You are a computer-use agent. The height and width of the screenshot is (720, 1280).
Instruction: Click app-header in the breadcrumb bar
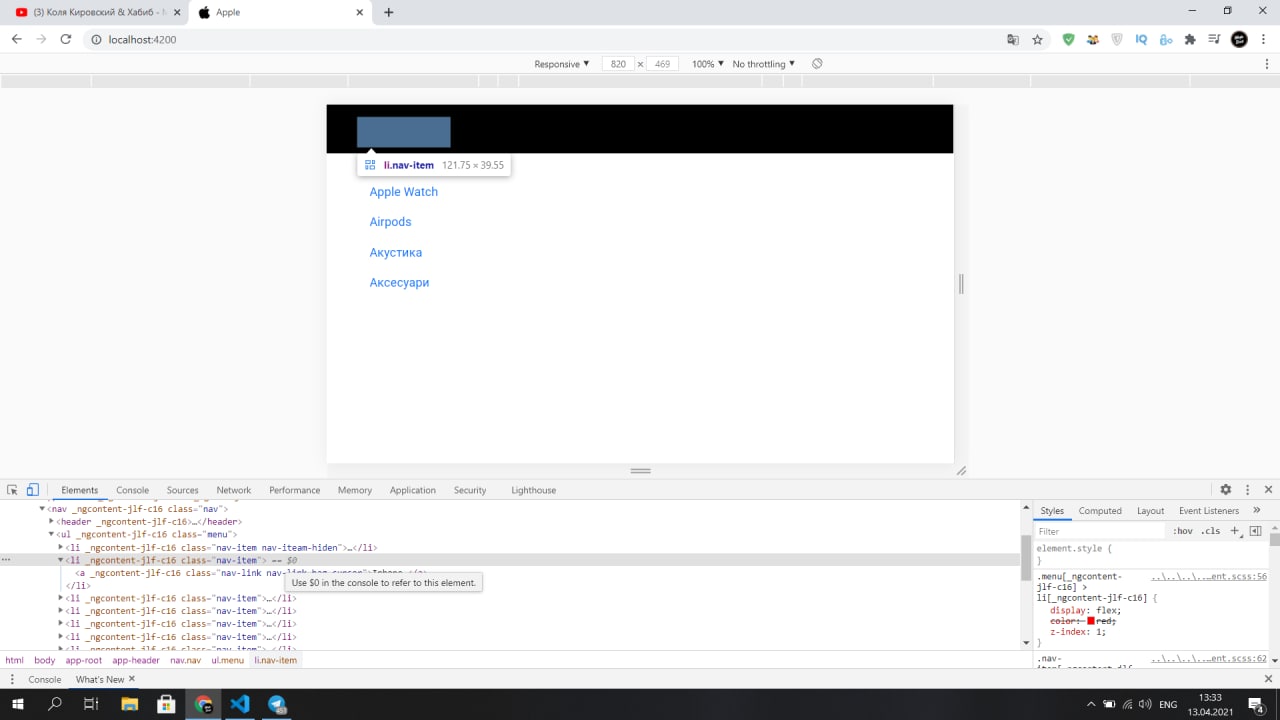click(x=136, y=661)
